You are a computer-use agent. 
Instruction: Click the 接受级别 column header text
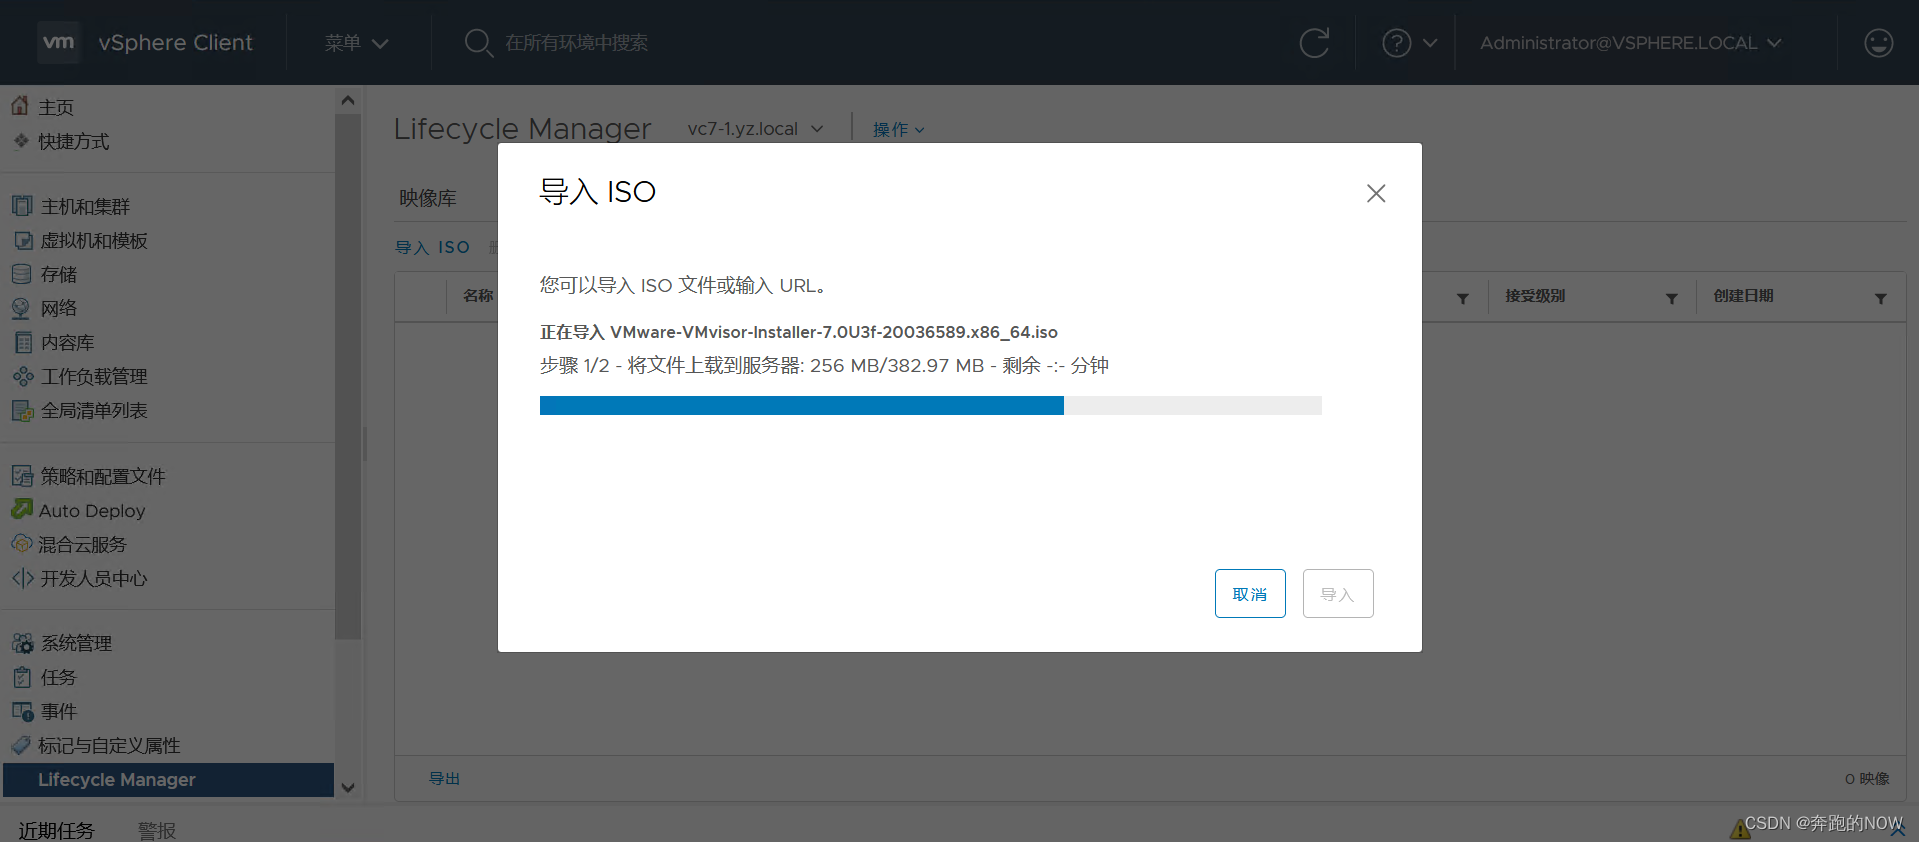point(1535,296)
